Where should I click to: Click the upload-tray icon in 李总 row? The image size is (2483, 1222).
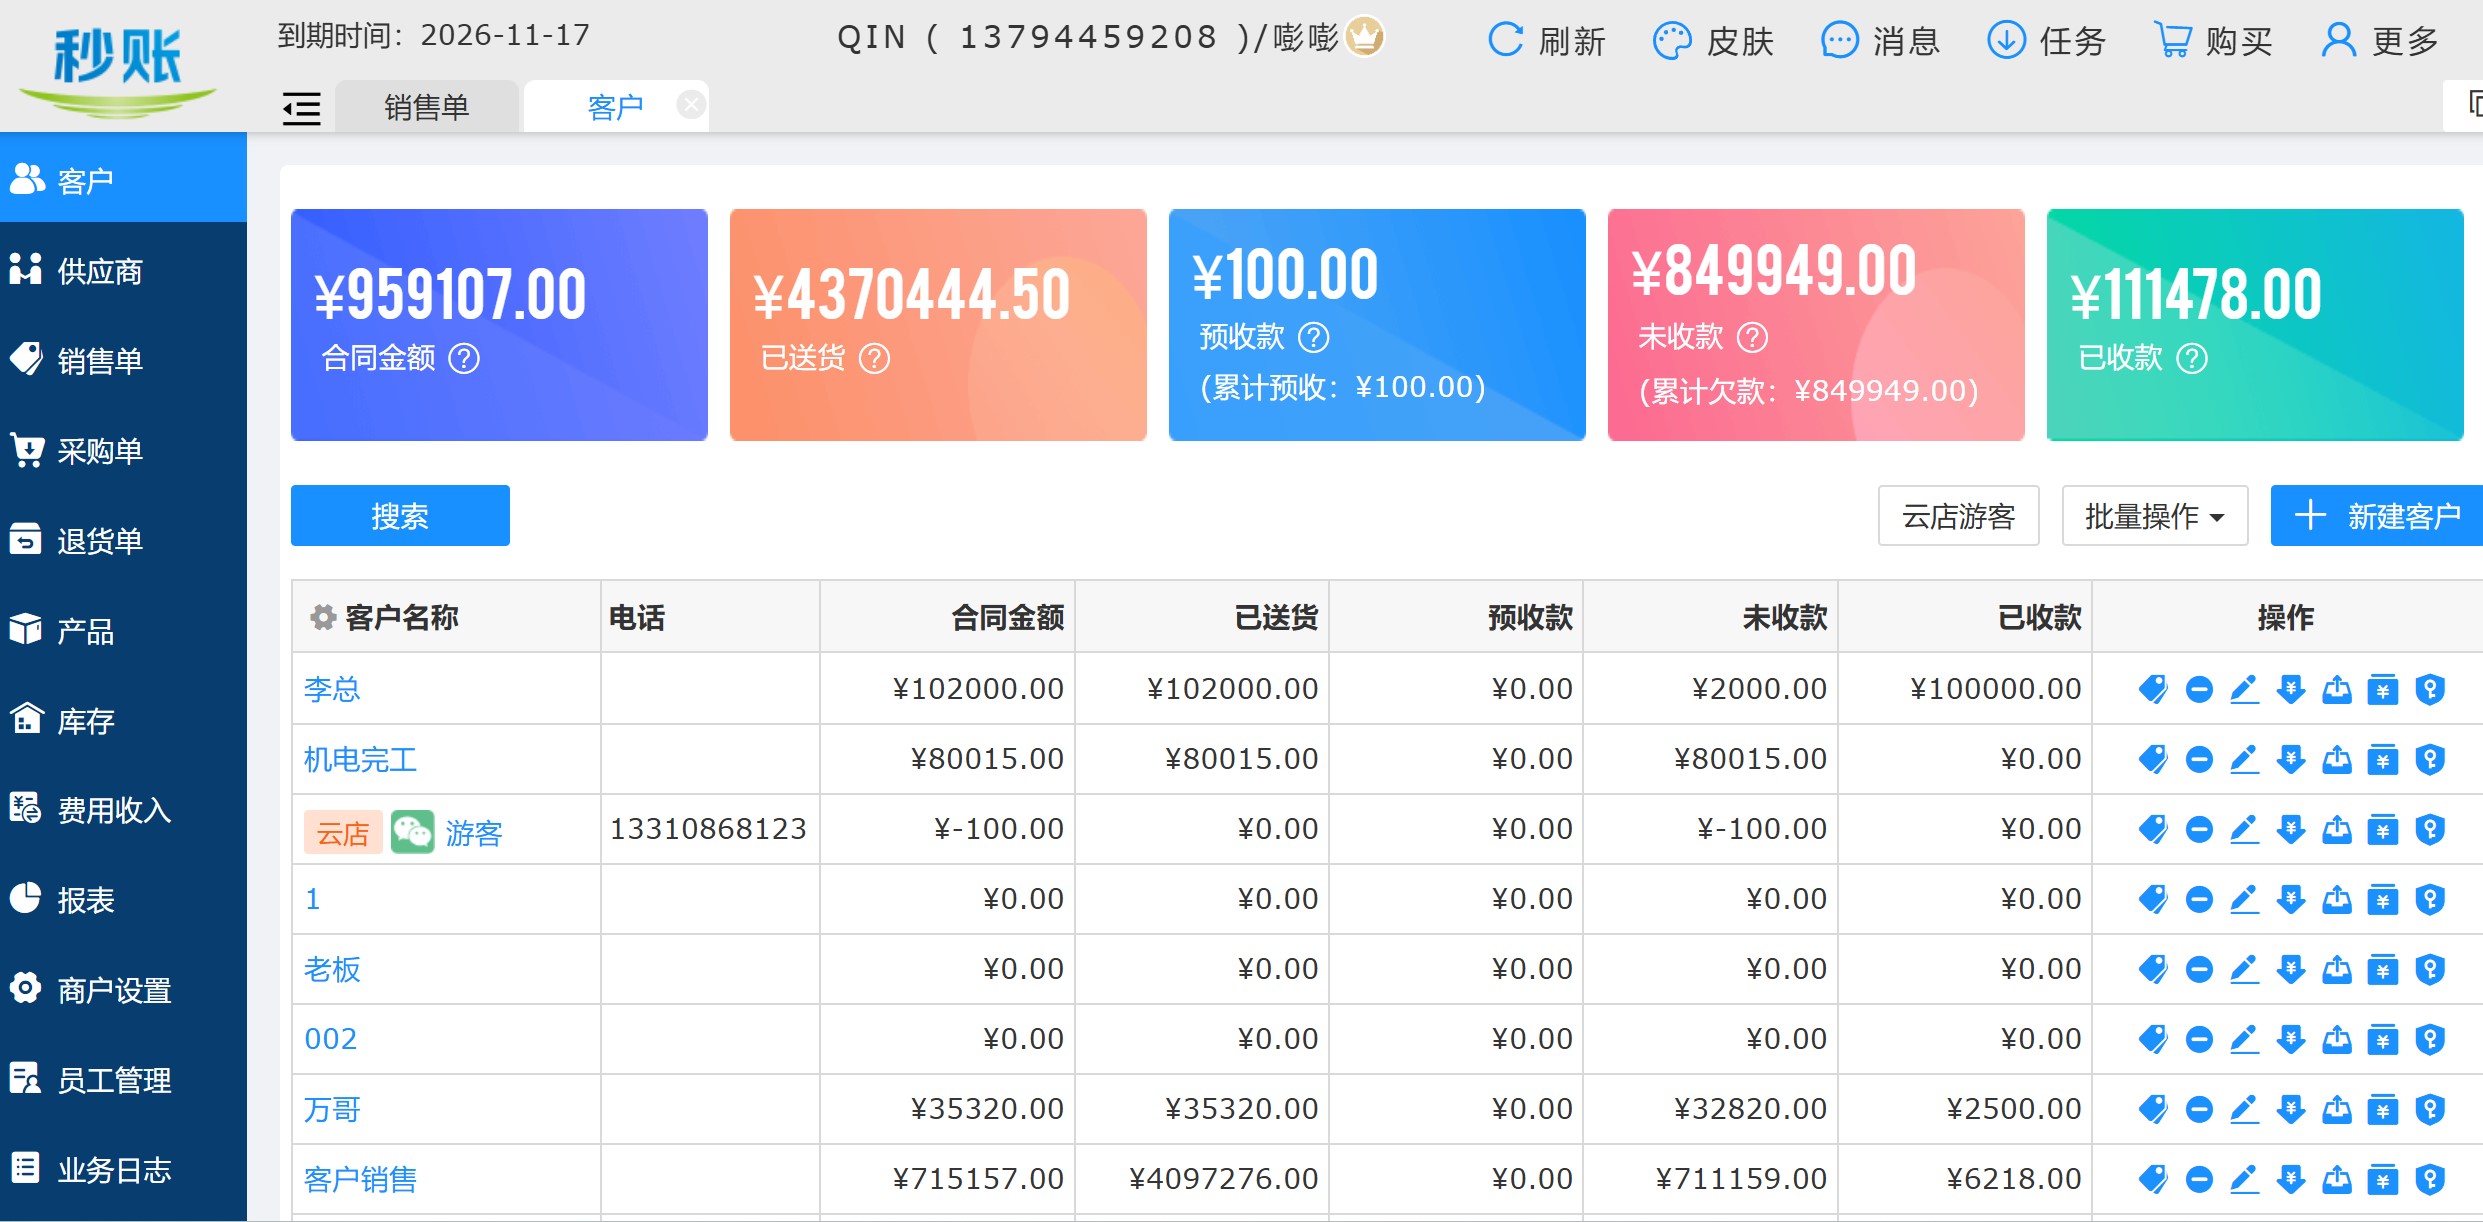click(x=2336, y=689)
